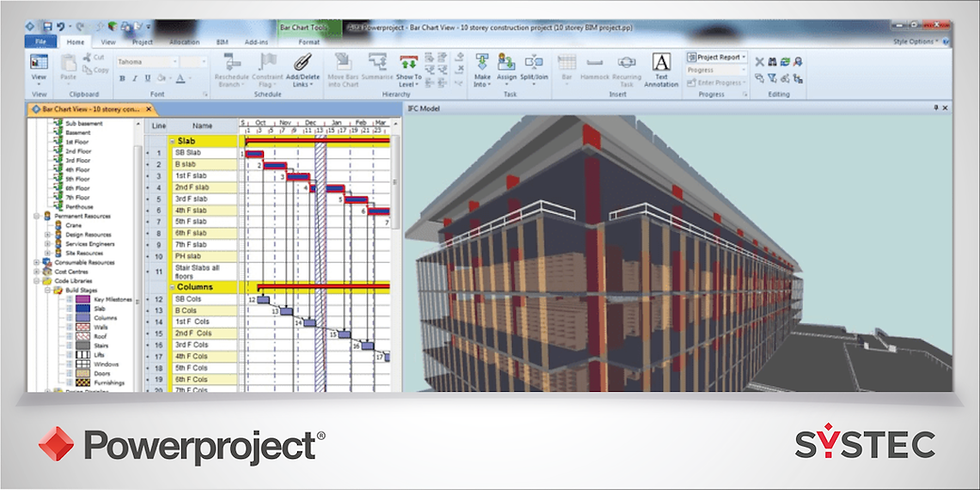Click the Cut scissors icon

click(x=87, y=58)
